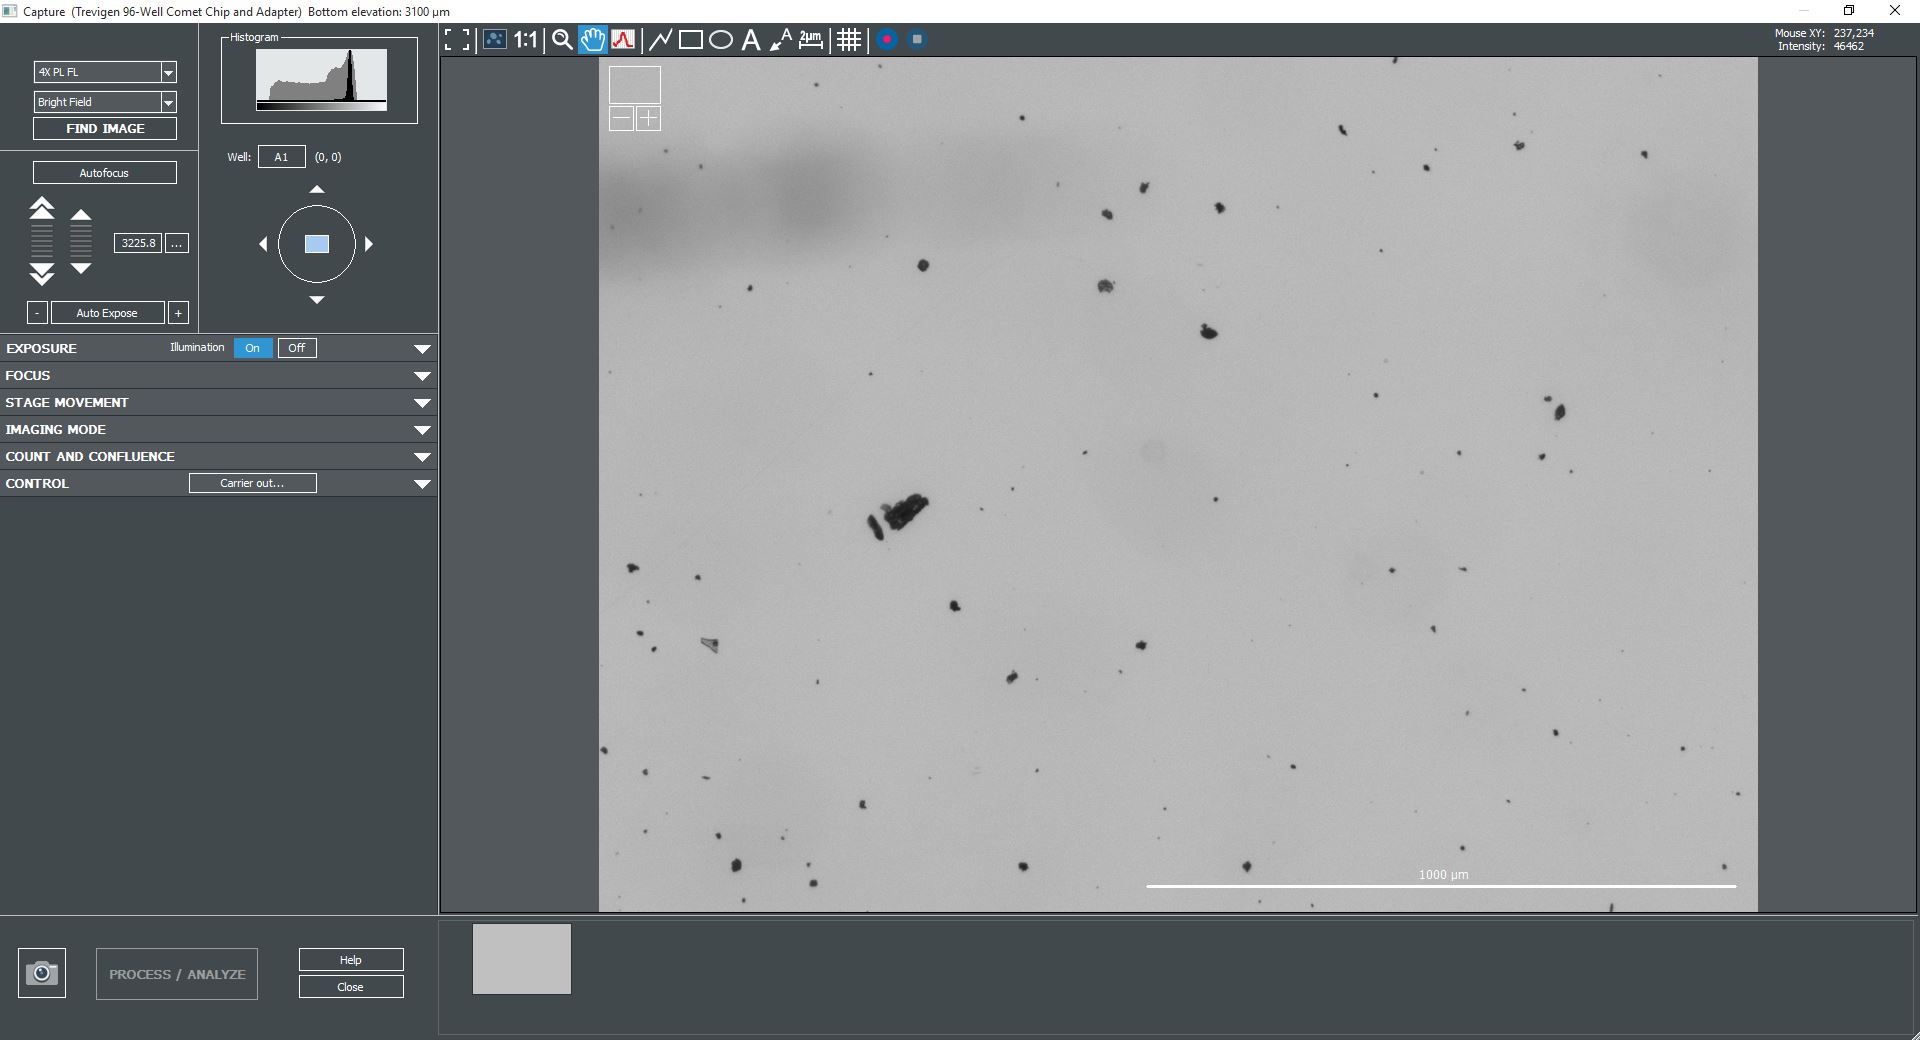Pick the text annotation tool
The height and width of the screenshot is (1040, 1920).
tap(750, 40)
